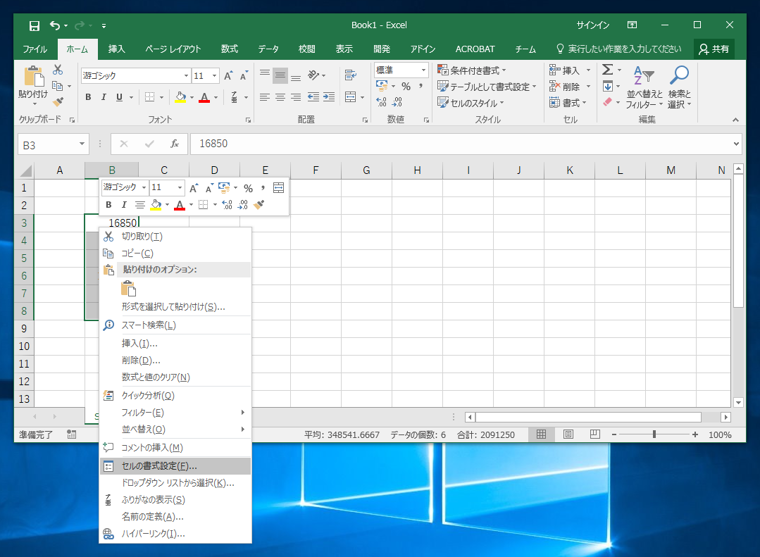Image resolution: width=760 pixels, height=557 pixels.
Task: Choose Copy in the context menu
Action: (x=175, y=254)
